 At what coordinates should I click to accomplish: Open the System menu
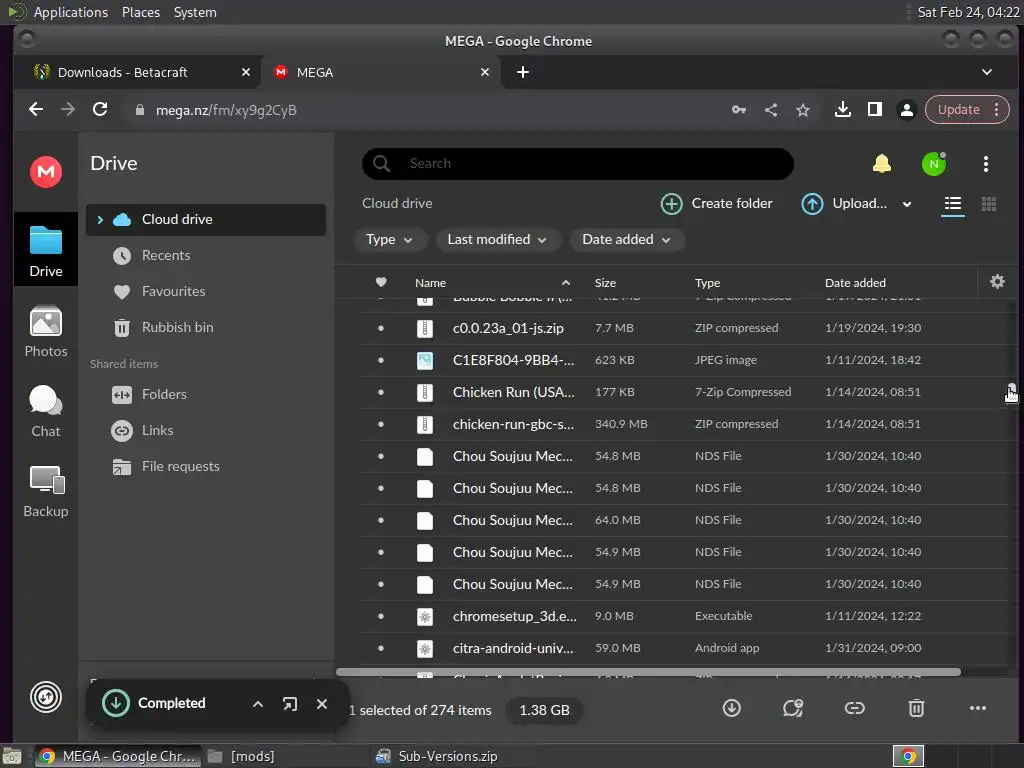195,12
